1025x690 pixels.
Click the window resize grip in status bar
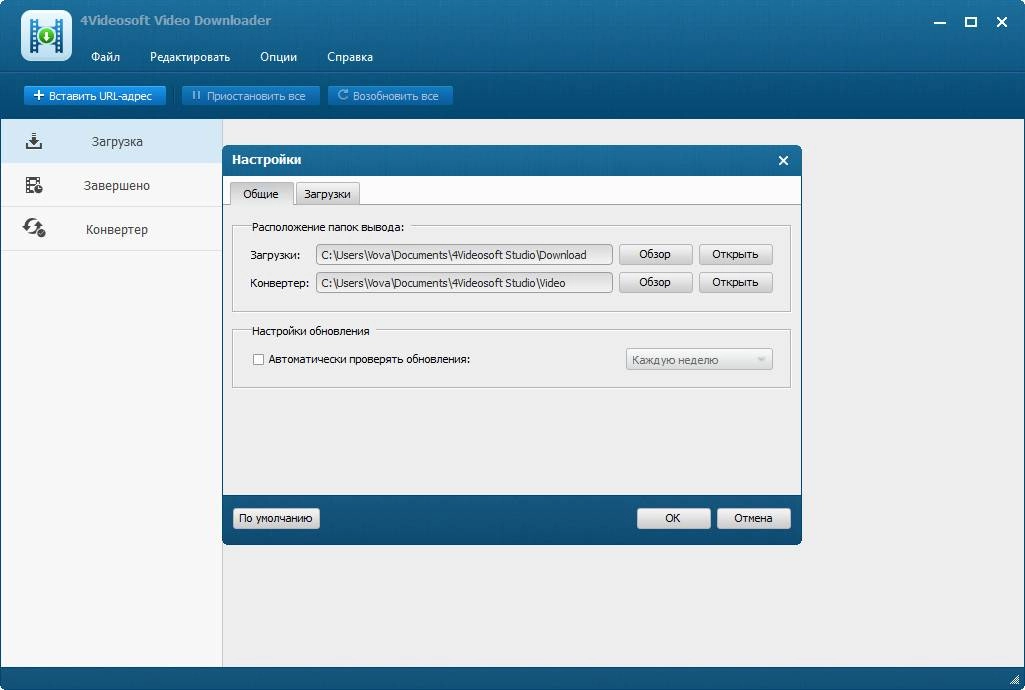point(1015,680)
